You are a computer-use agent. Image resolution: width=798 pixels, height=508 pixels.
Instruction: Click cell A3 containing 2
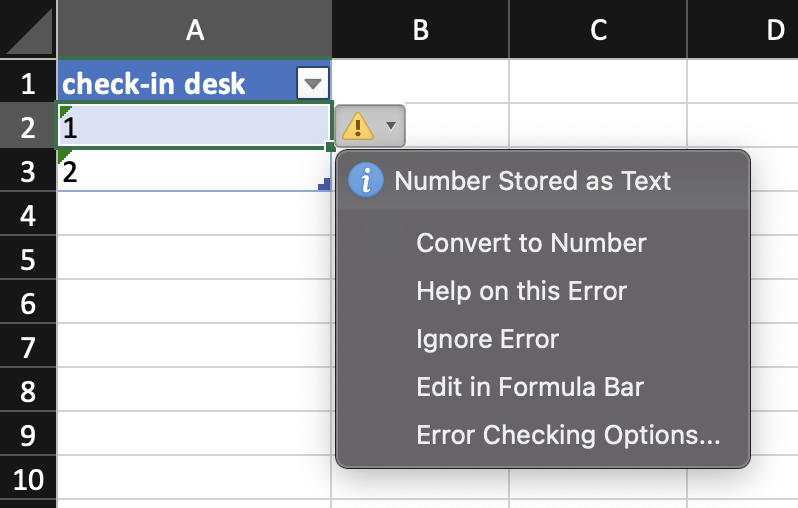tap(190, 172)
